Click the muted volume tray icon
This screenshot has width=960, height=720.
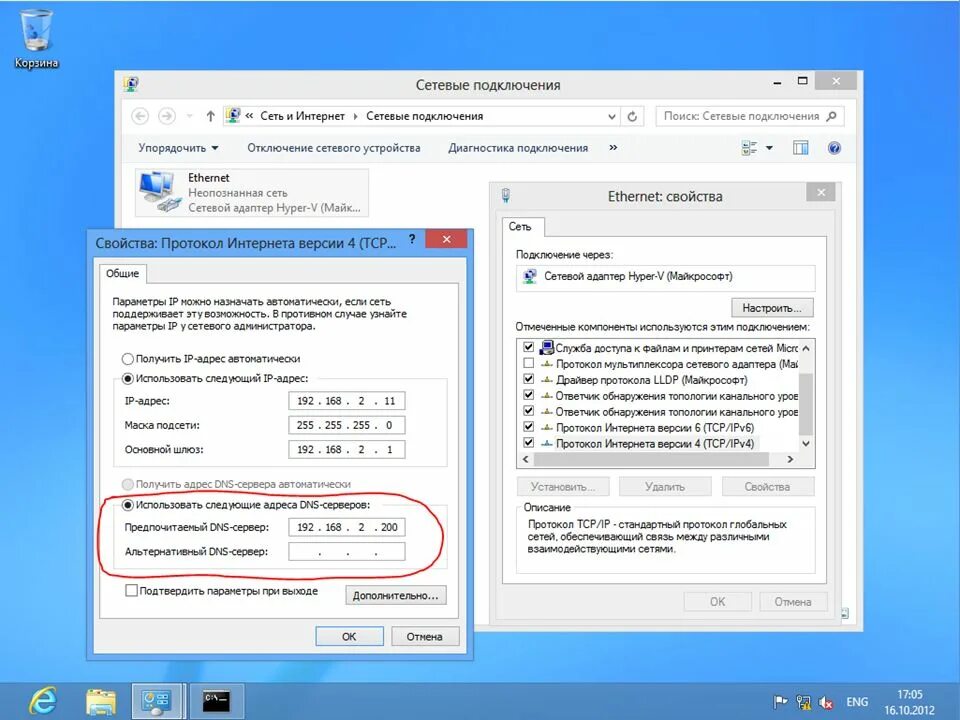(x=826, y=702)
